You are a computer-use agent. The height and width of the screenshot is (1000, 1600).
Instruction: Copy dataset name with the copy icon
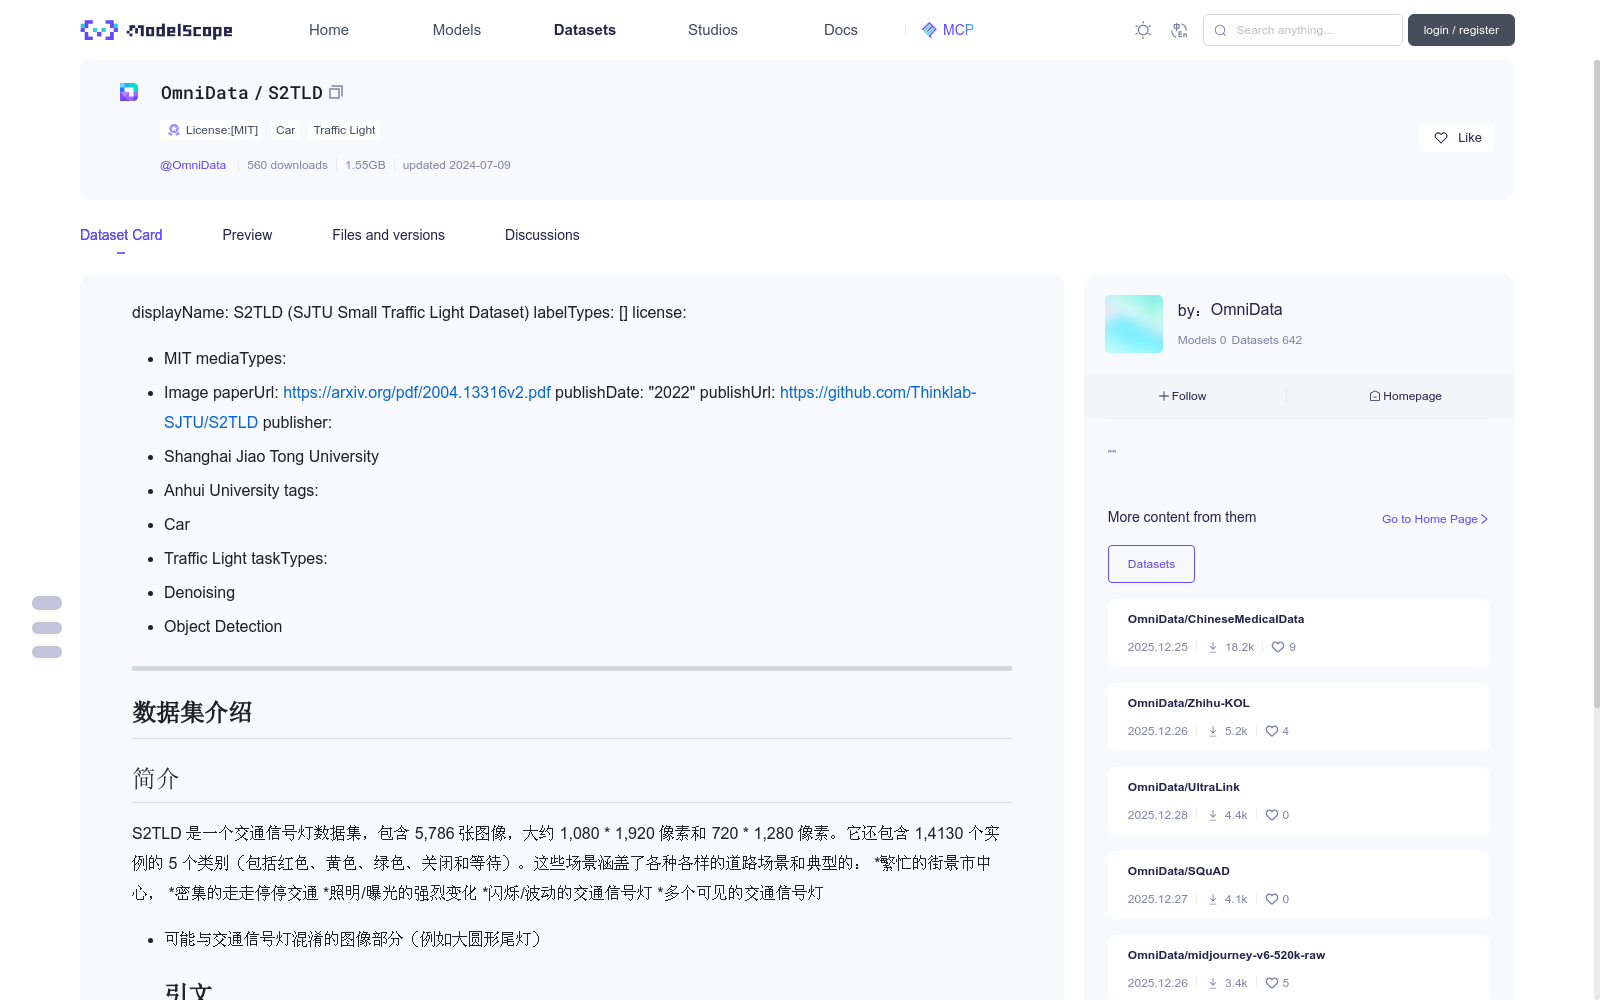tap(336, 92)
